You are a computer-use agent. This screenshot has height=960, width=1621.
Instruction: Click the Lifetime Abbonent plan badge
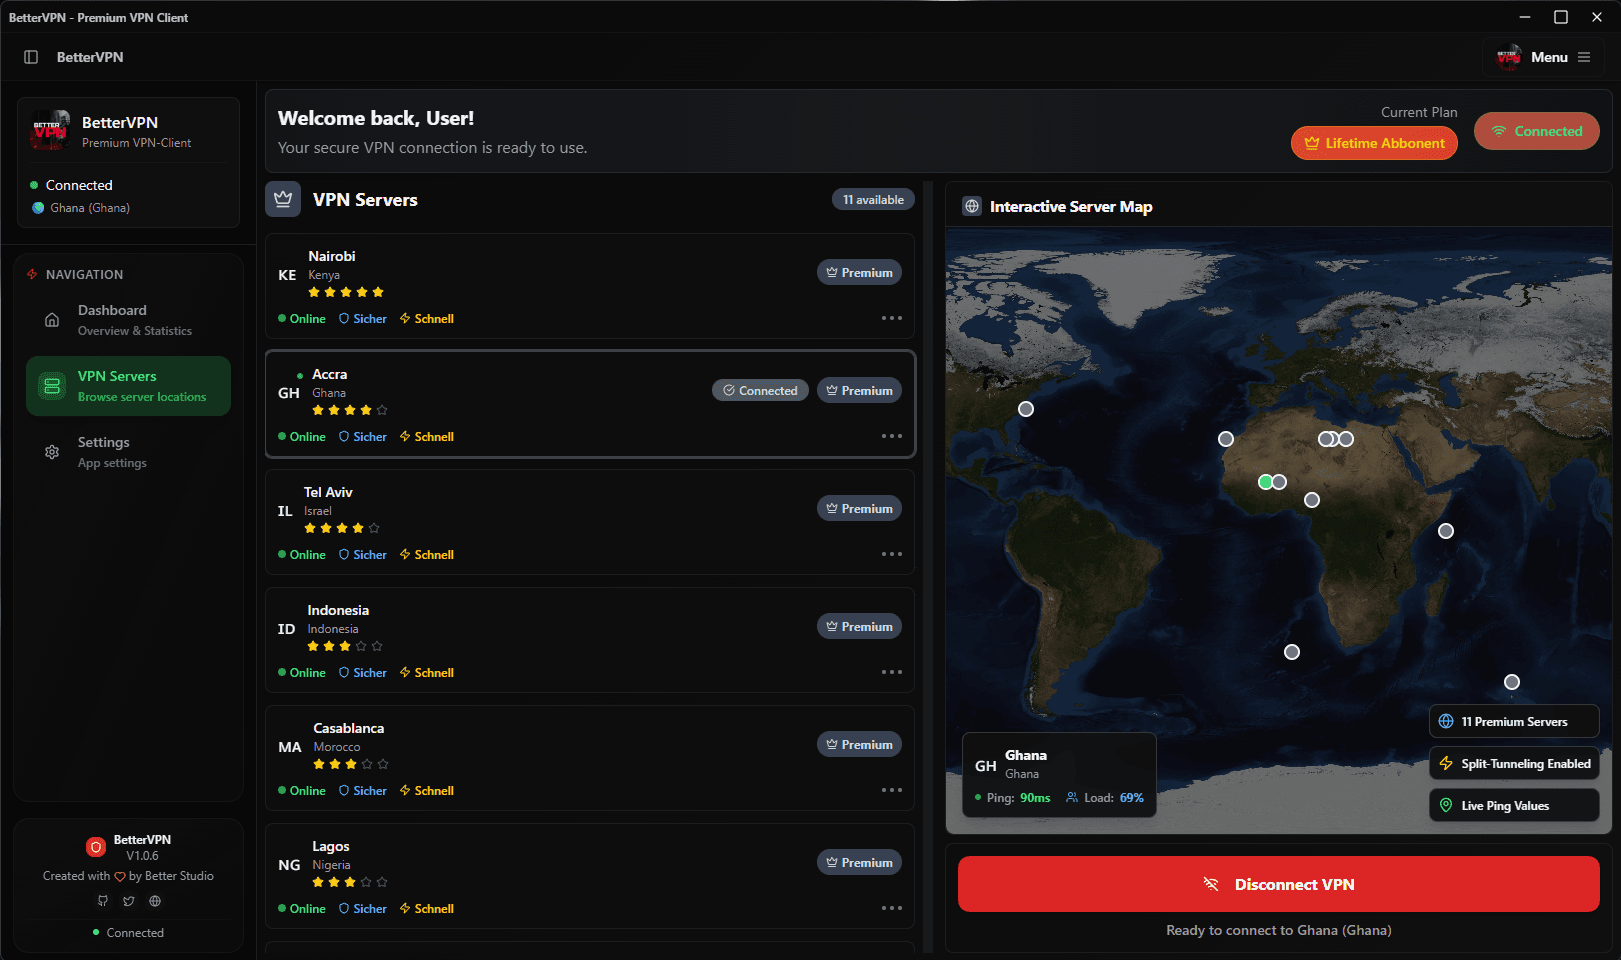(1374, 143)
